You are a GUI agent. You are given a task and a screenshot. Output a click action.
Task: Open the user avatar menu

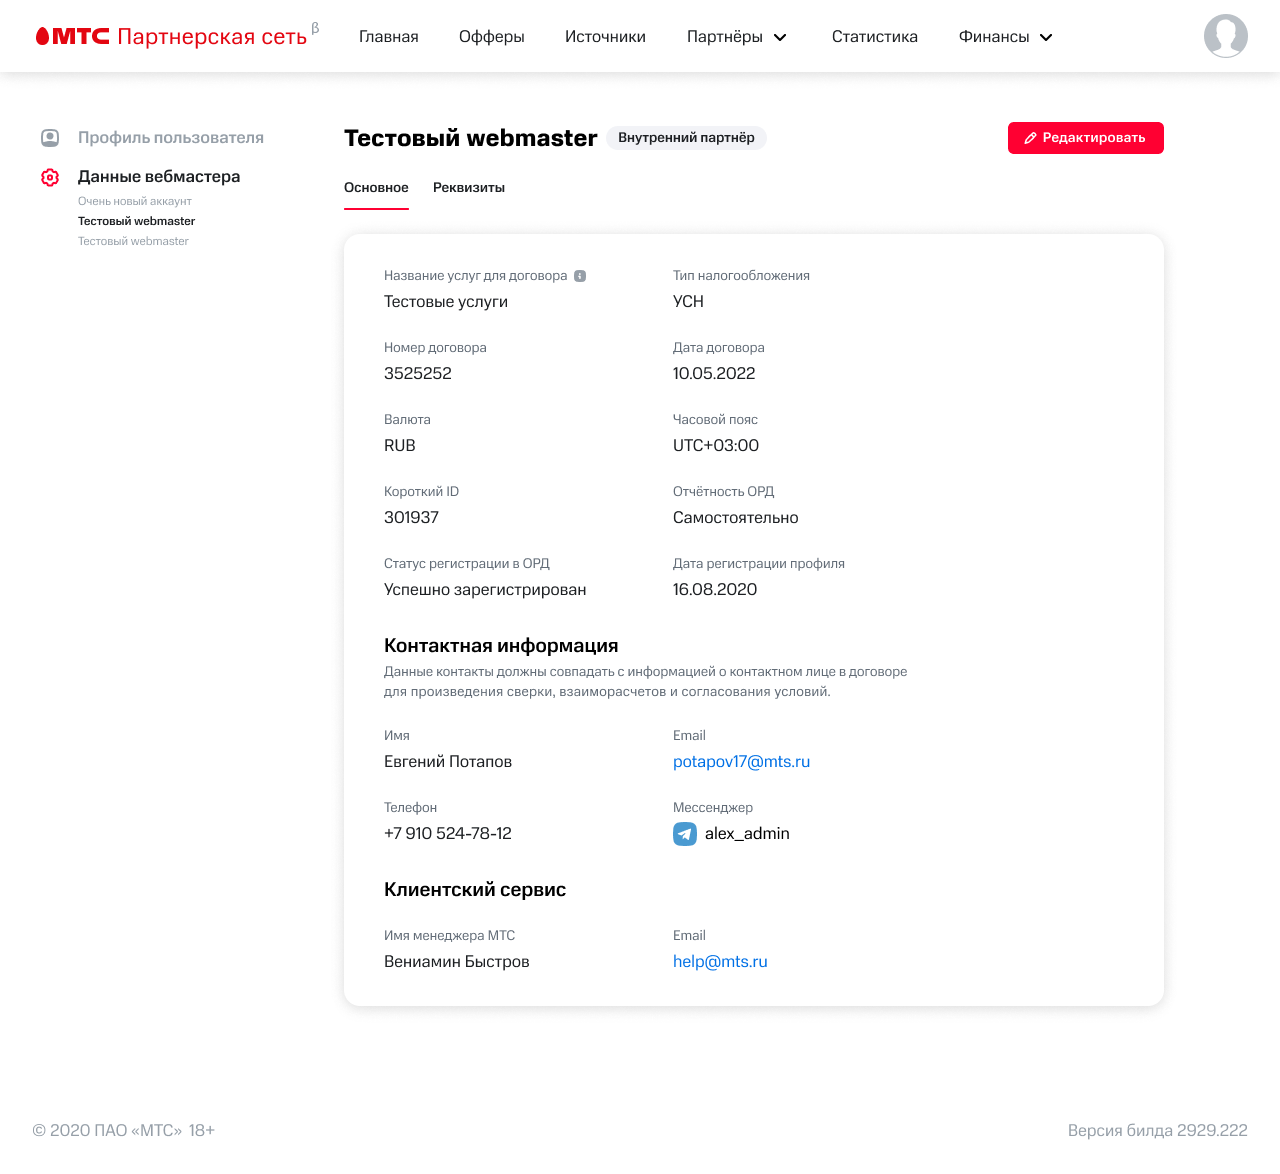coord(1225,36)
